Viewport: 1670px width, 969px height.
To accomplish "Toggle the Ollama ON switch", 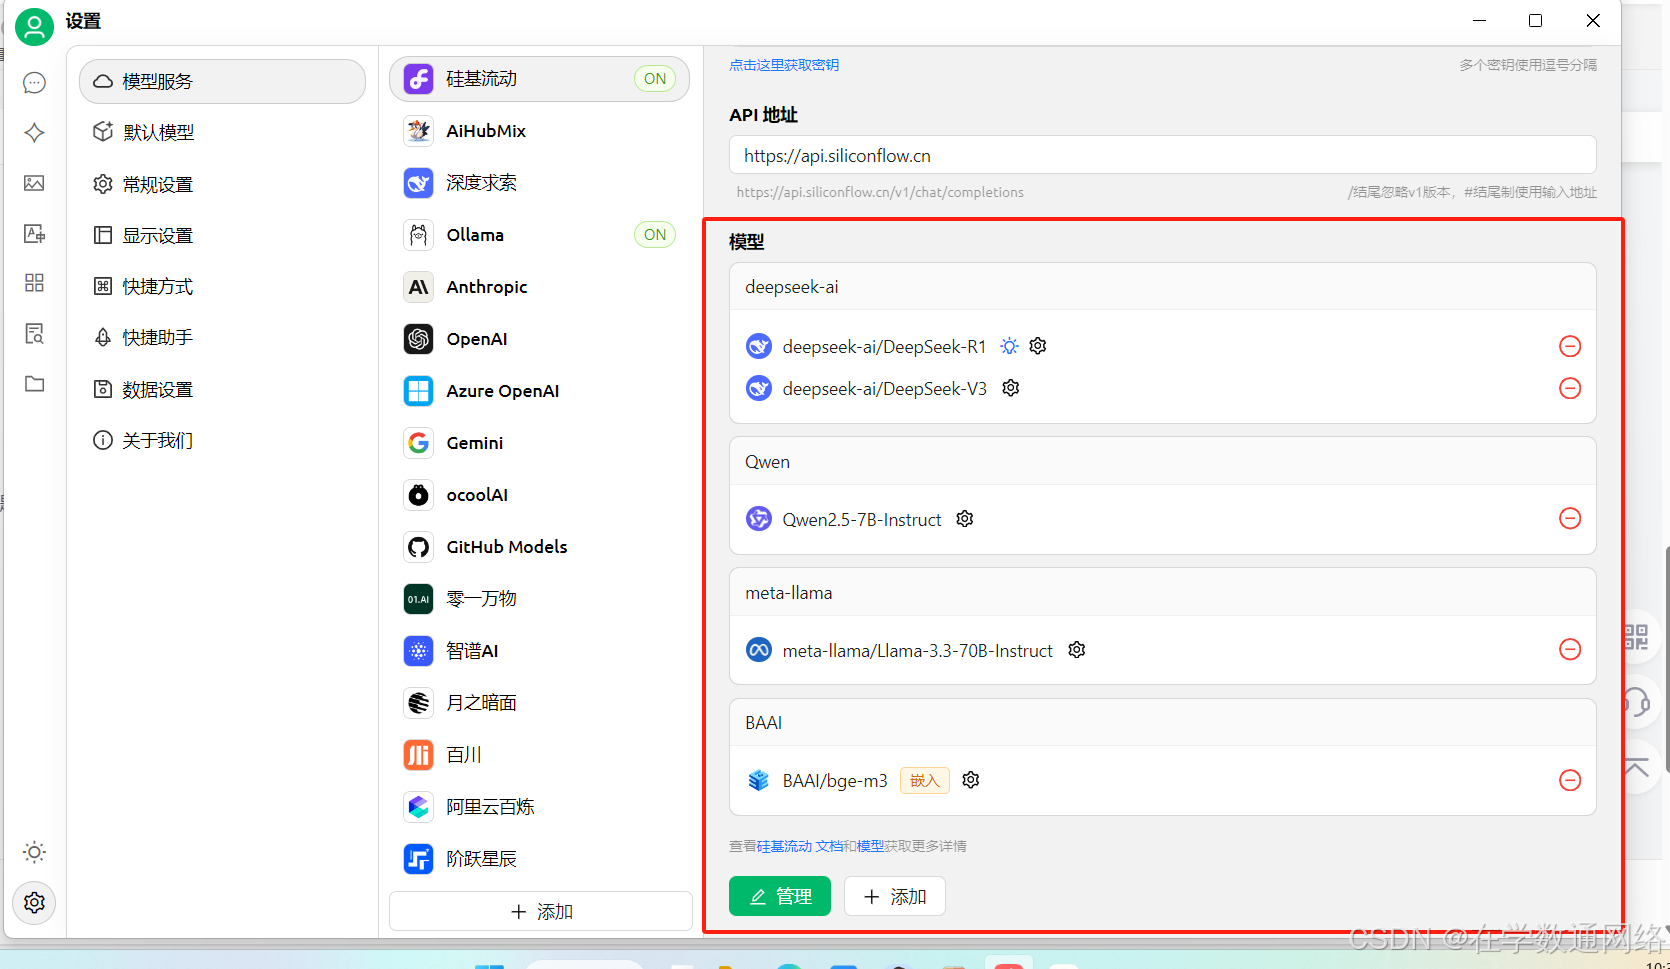I will pyautogui.click(x=655, y=235).
